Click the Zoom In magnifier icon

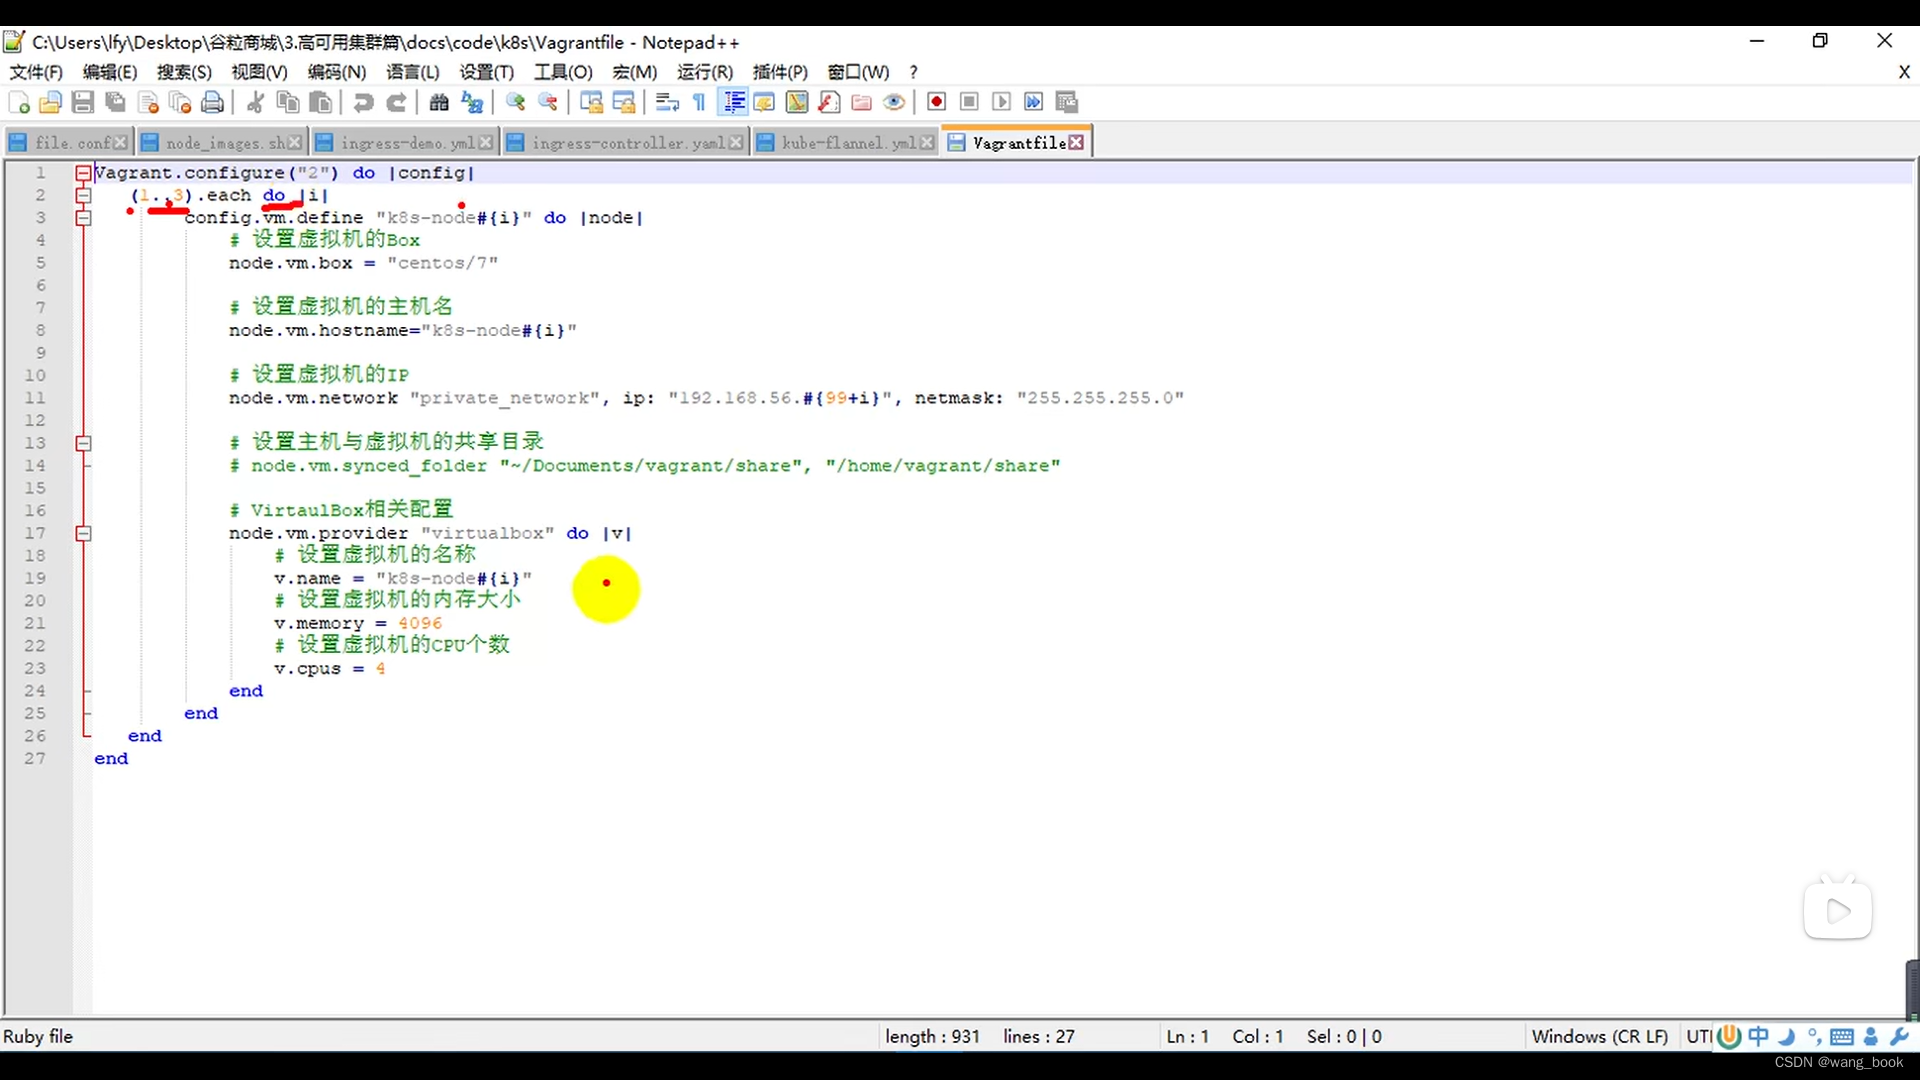515,102
